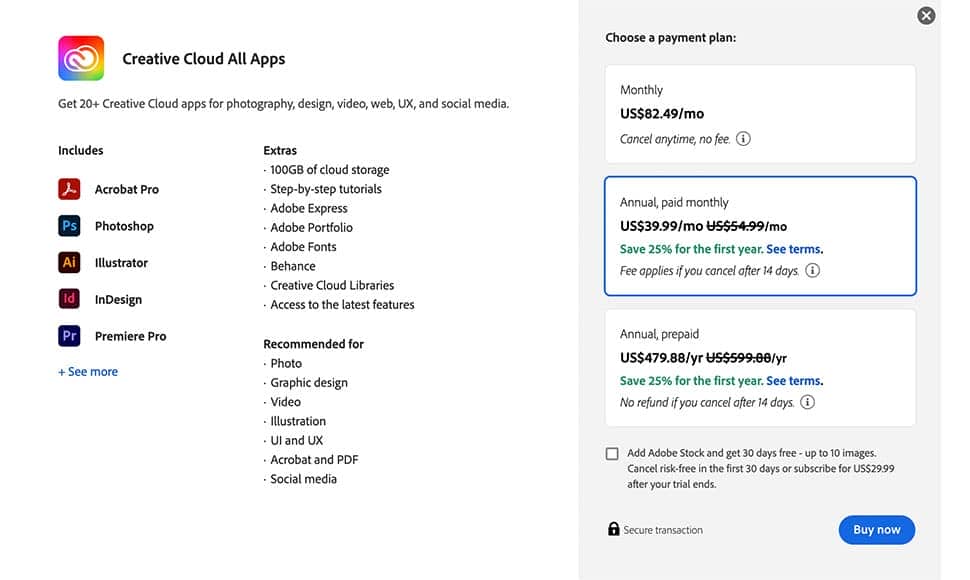Click the Premiere Pro app icon
The height and width of the screenshot is (580, 970).
tap(69, 336)
